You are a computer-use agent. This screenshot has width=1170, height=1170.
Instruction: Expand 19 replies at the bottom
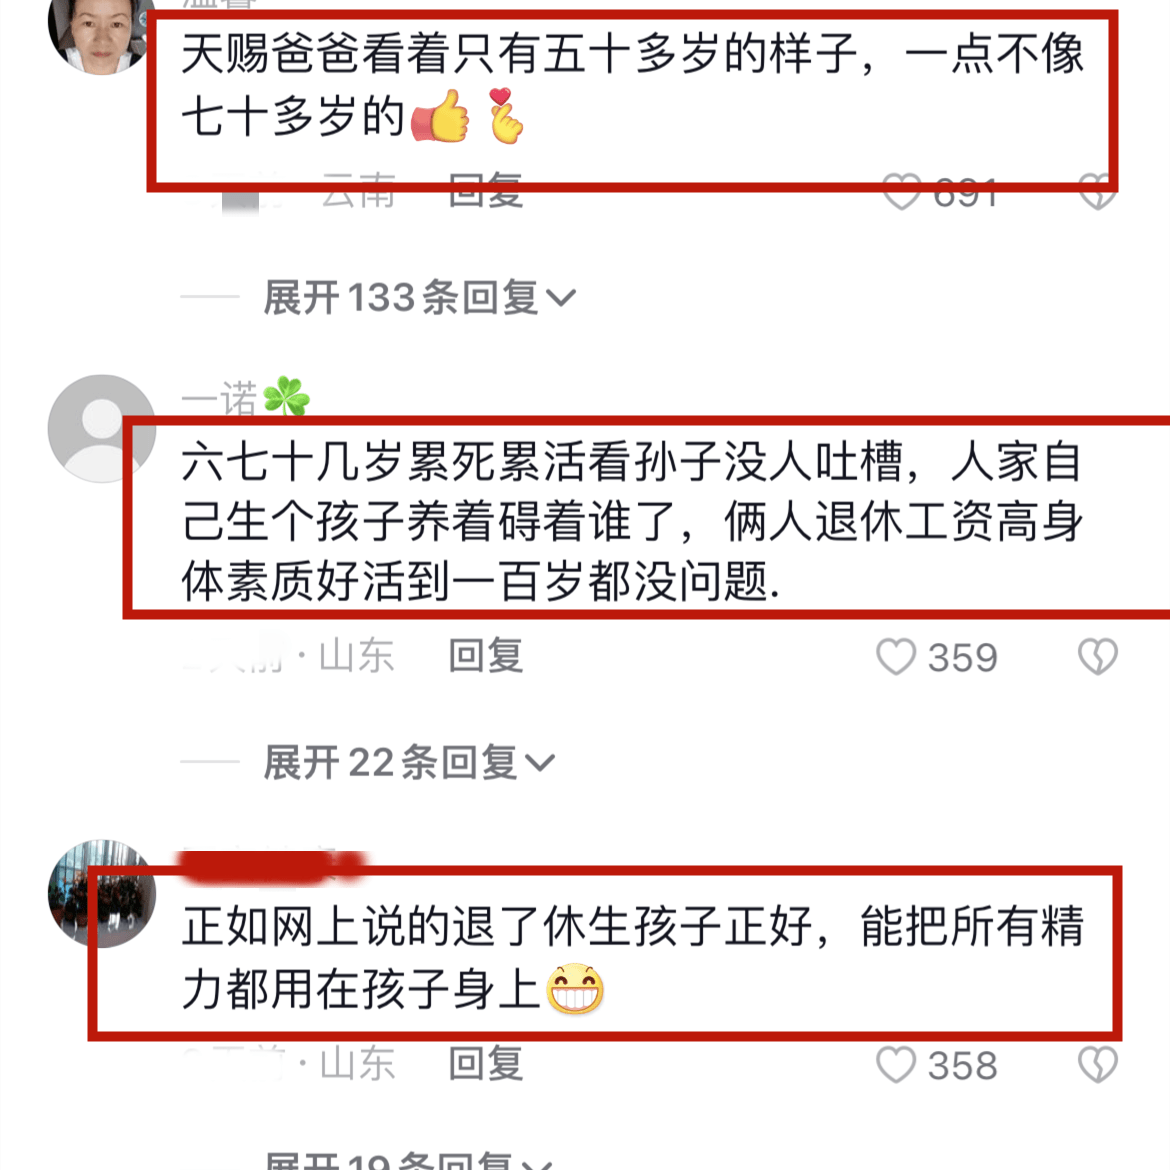409,1160
